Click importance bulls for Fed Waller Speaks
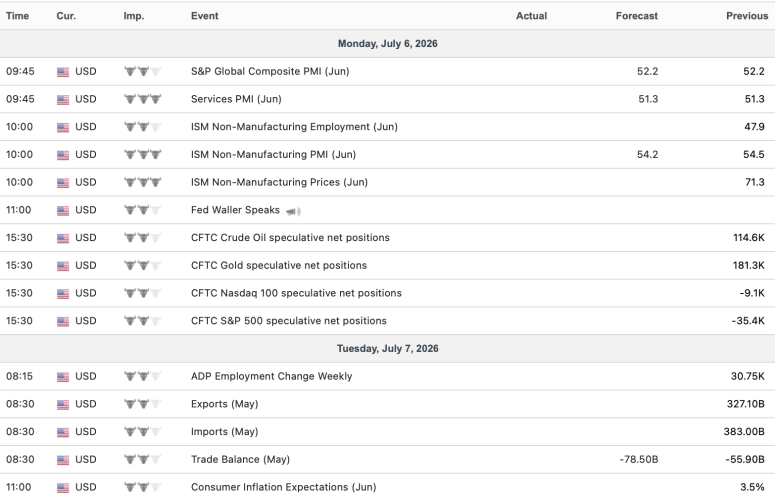This screenshot has width=775, height=494. pos(142,210)
